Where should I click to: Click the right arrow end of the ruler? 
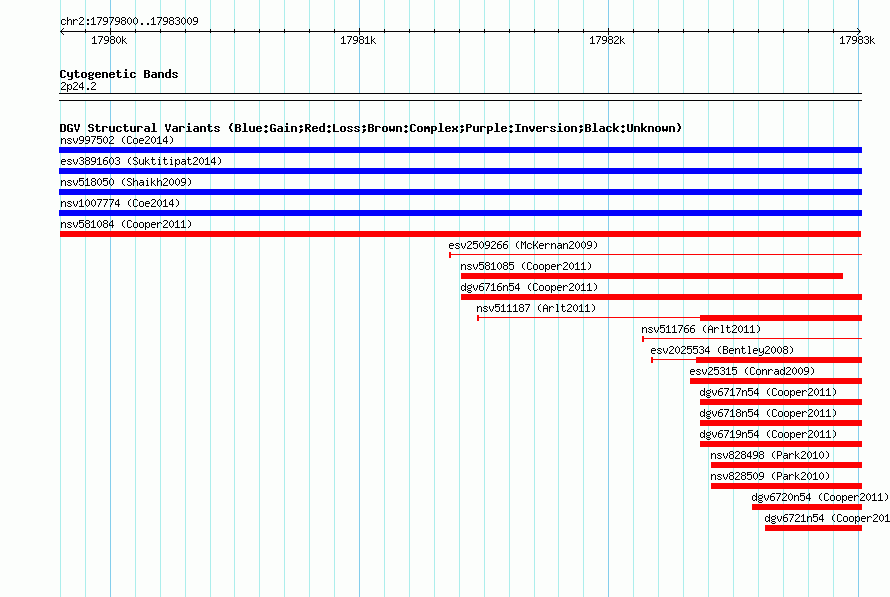pos(859,31)
